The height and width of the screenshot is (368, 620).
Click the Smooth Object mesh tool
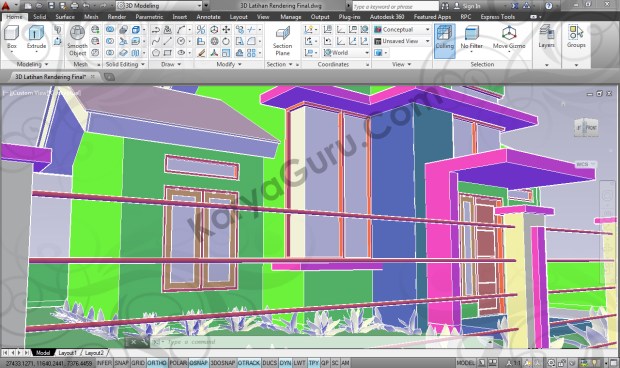(x=77, y=41)
